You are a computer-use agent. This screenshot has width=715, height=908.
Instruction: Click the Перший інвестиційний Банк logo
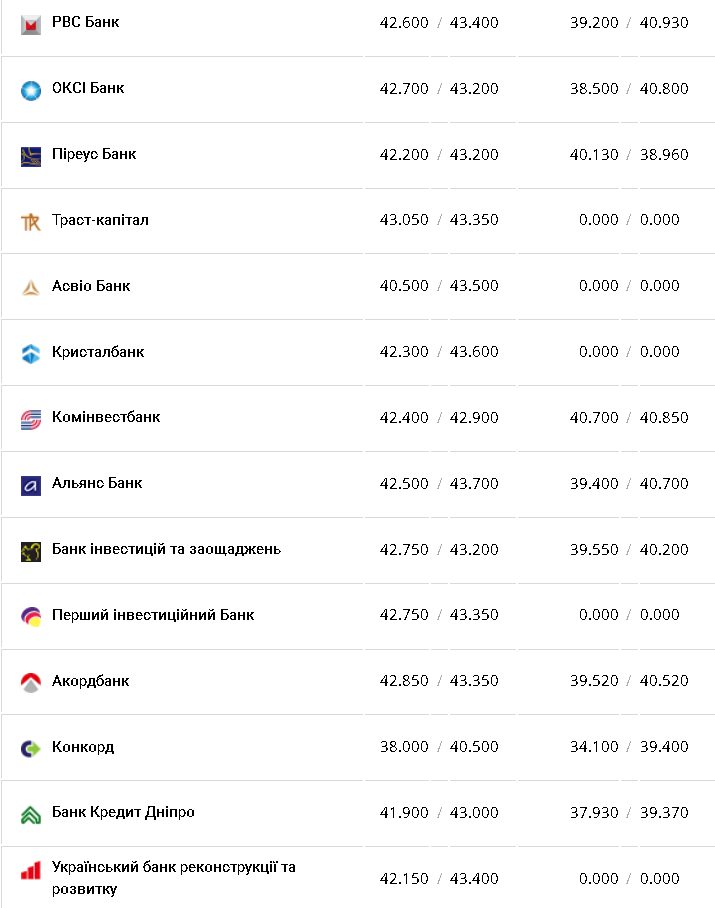(x=31, y=617)
